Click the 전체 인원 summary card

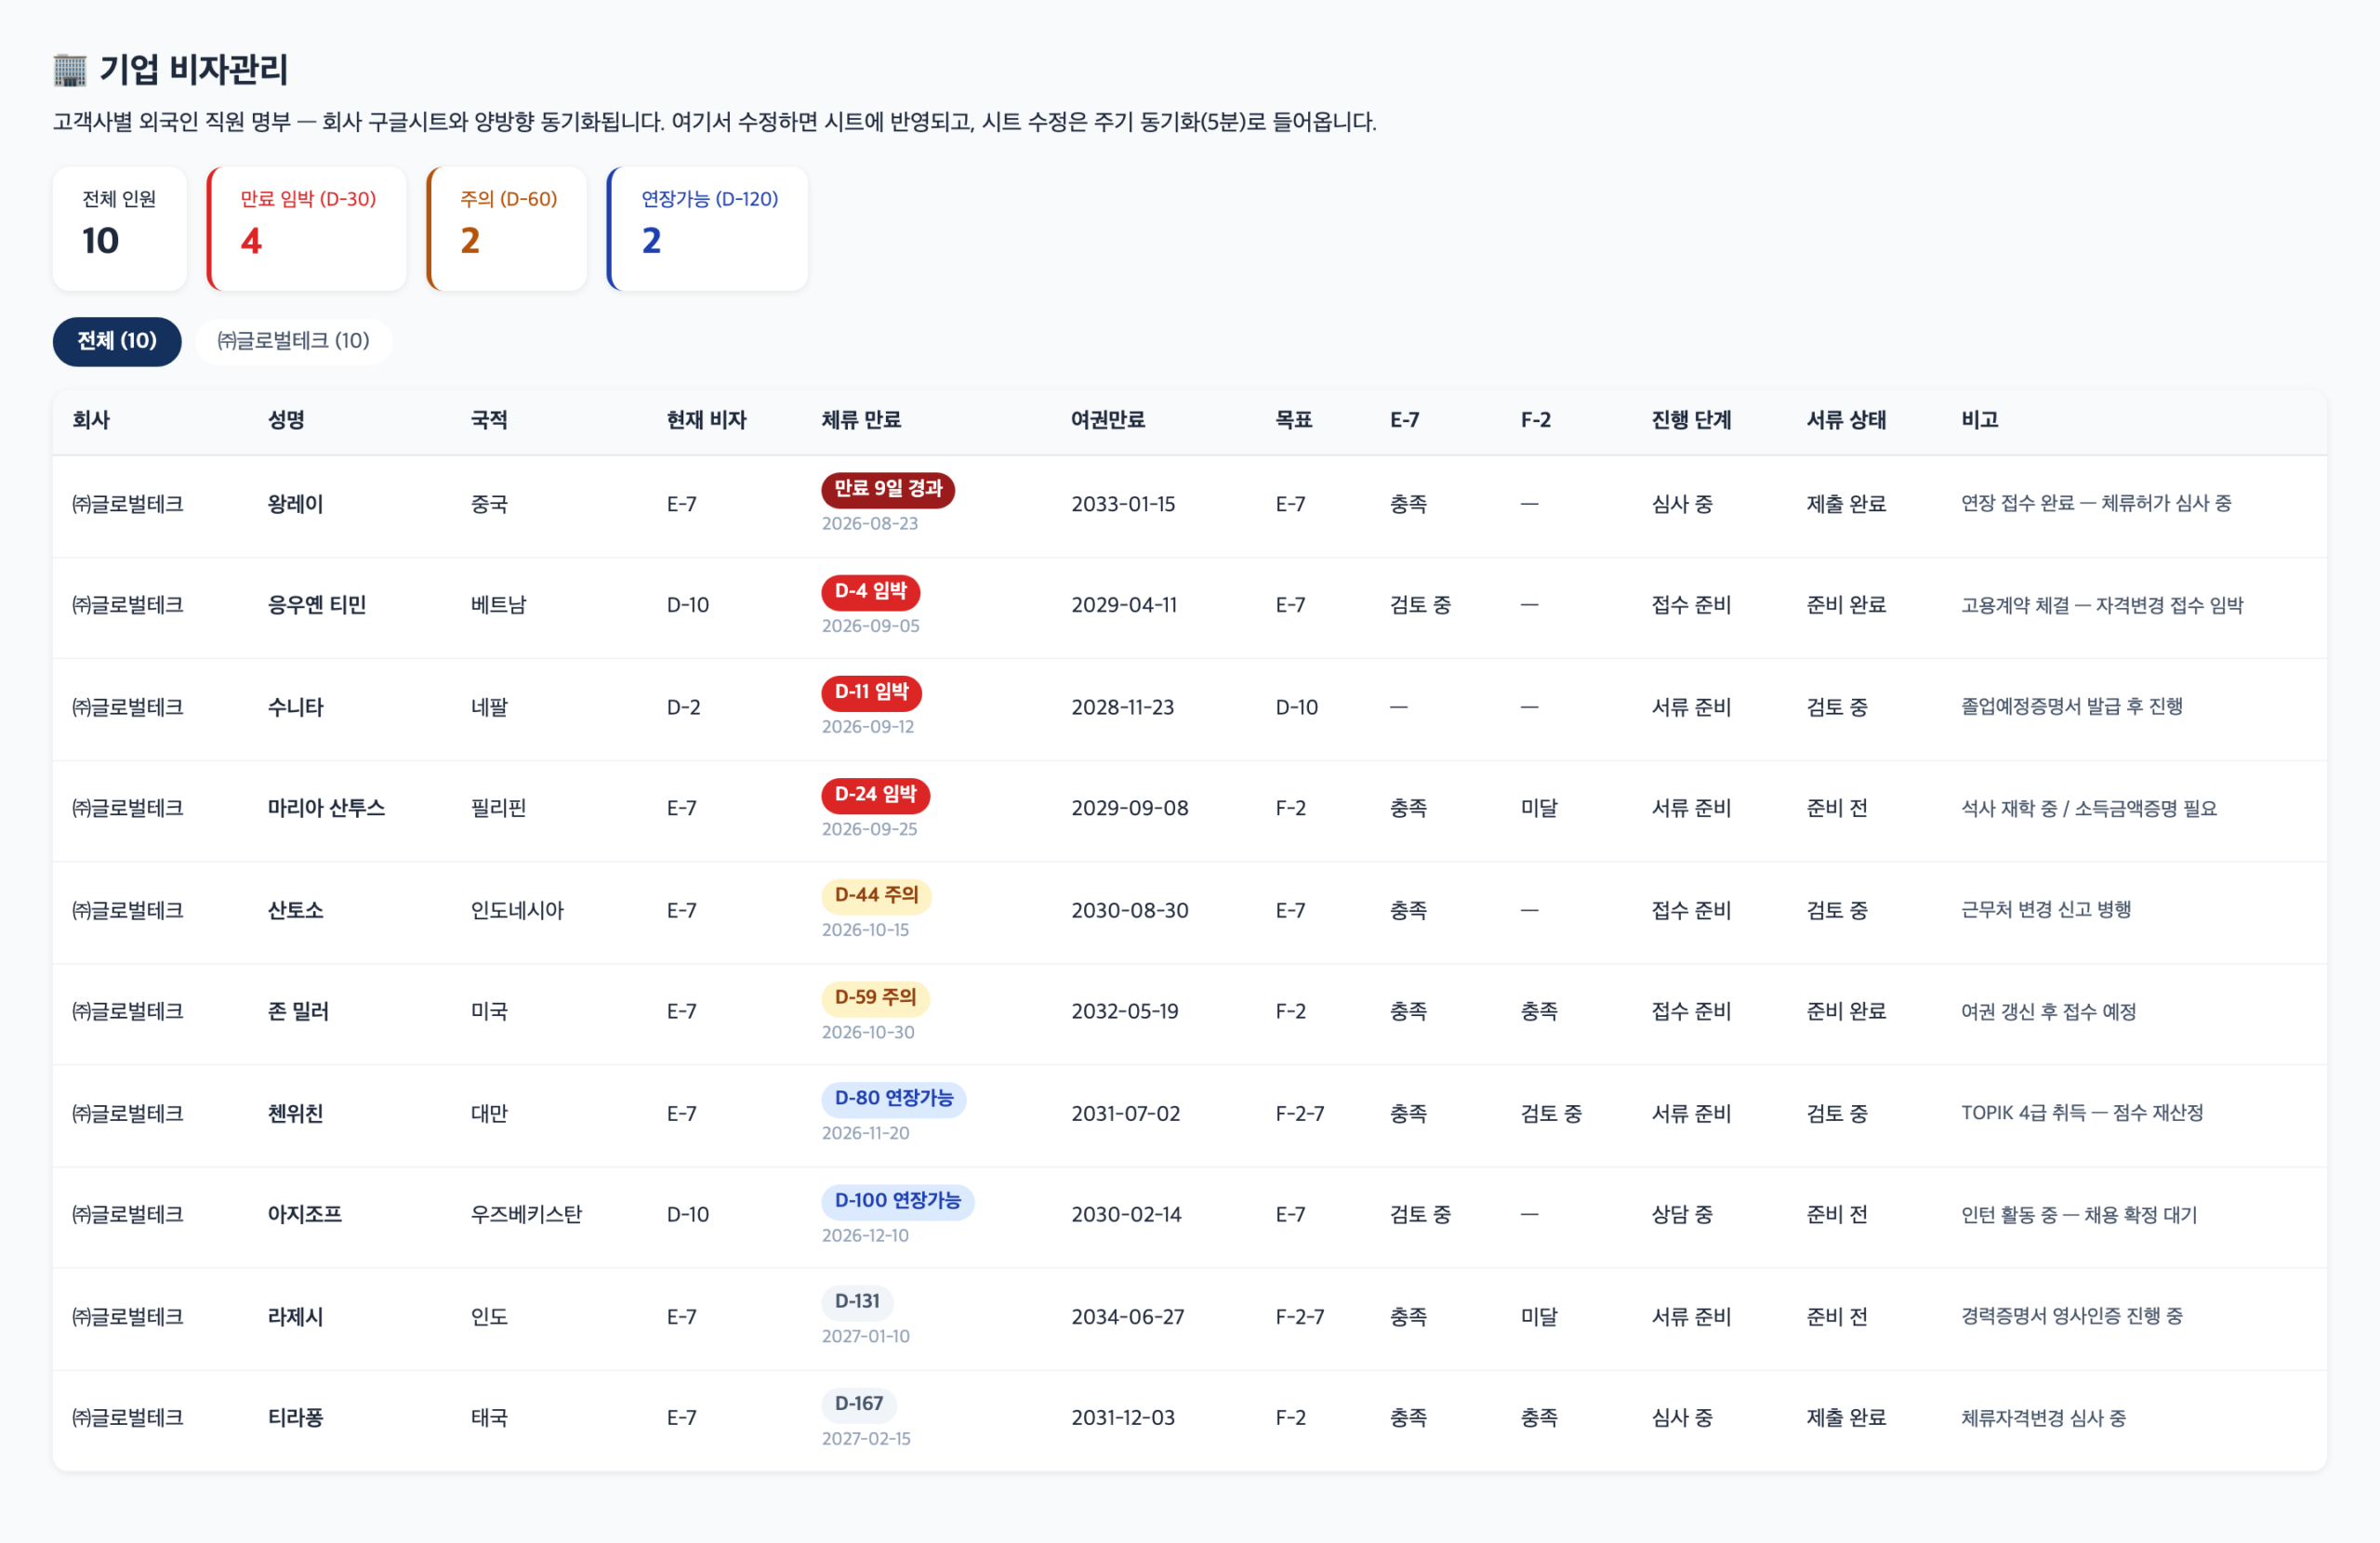pos(119,228)
